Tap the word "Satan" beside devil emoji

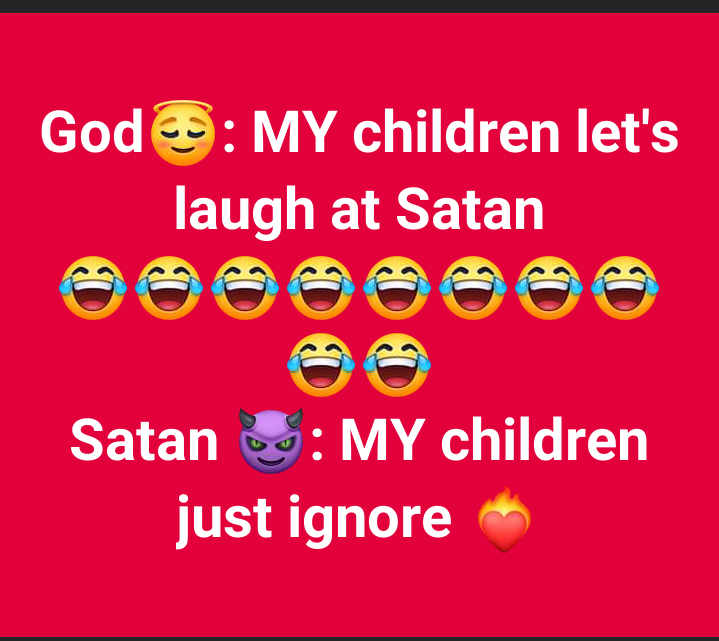(x=144, y=441)
